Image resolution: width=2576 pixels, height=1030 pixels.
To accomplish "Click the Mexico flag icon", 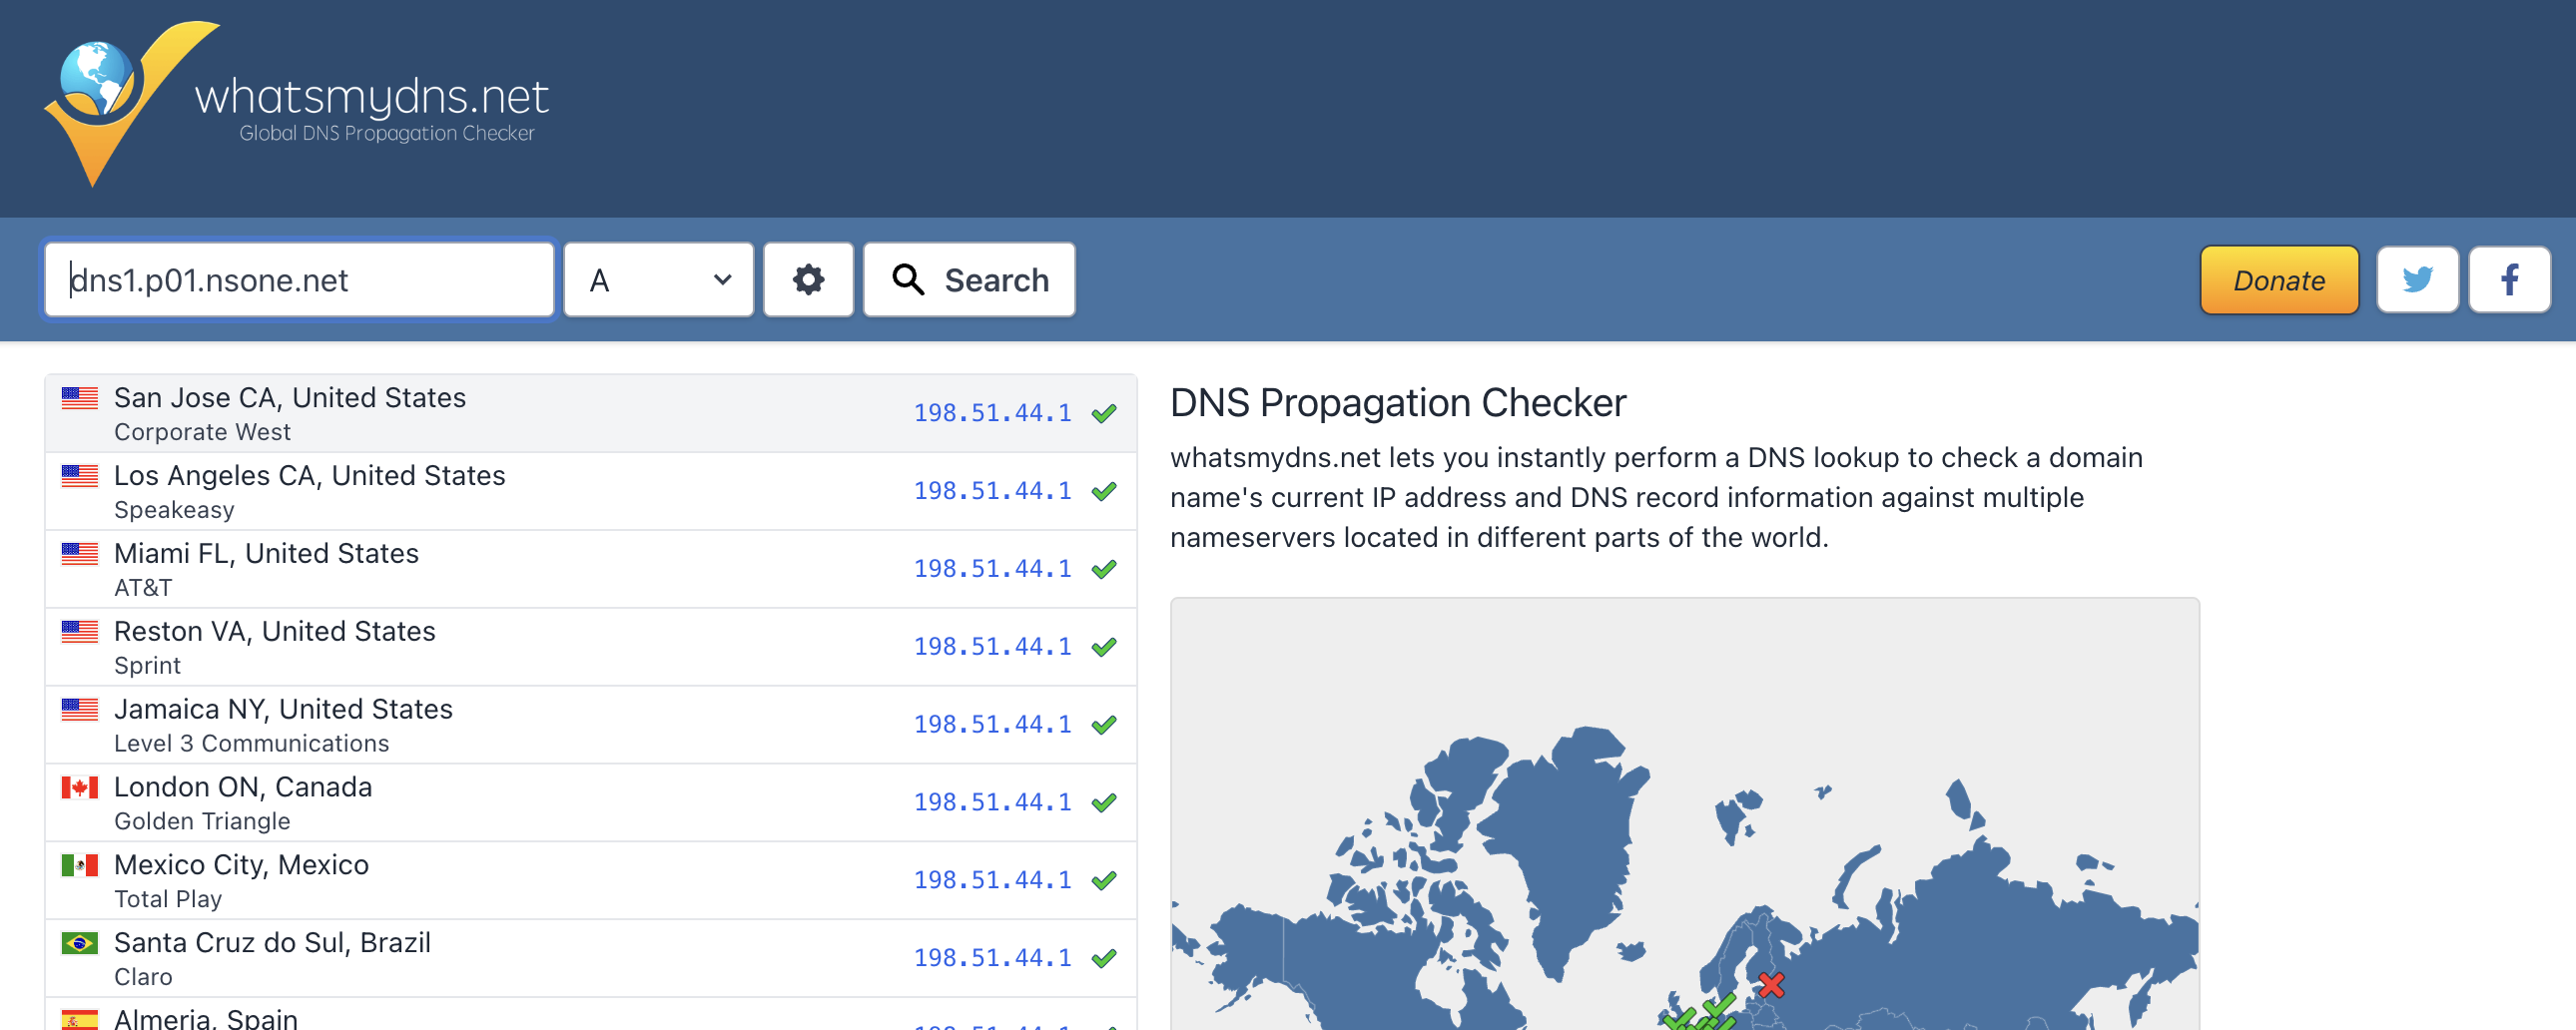I will (x=80, y=865).
